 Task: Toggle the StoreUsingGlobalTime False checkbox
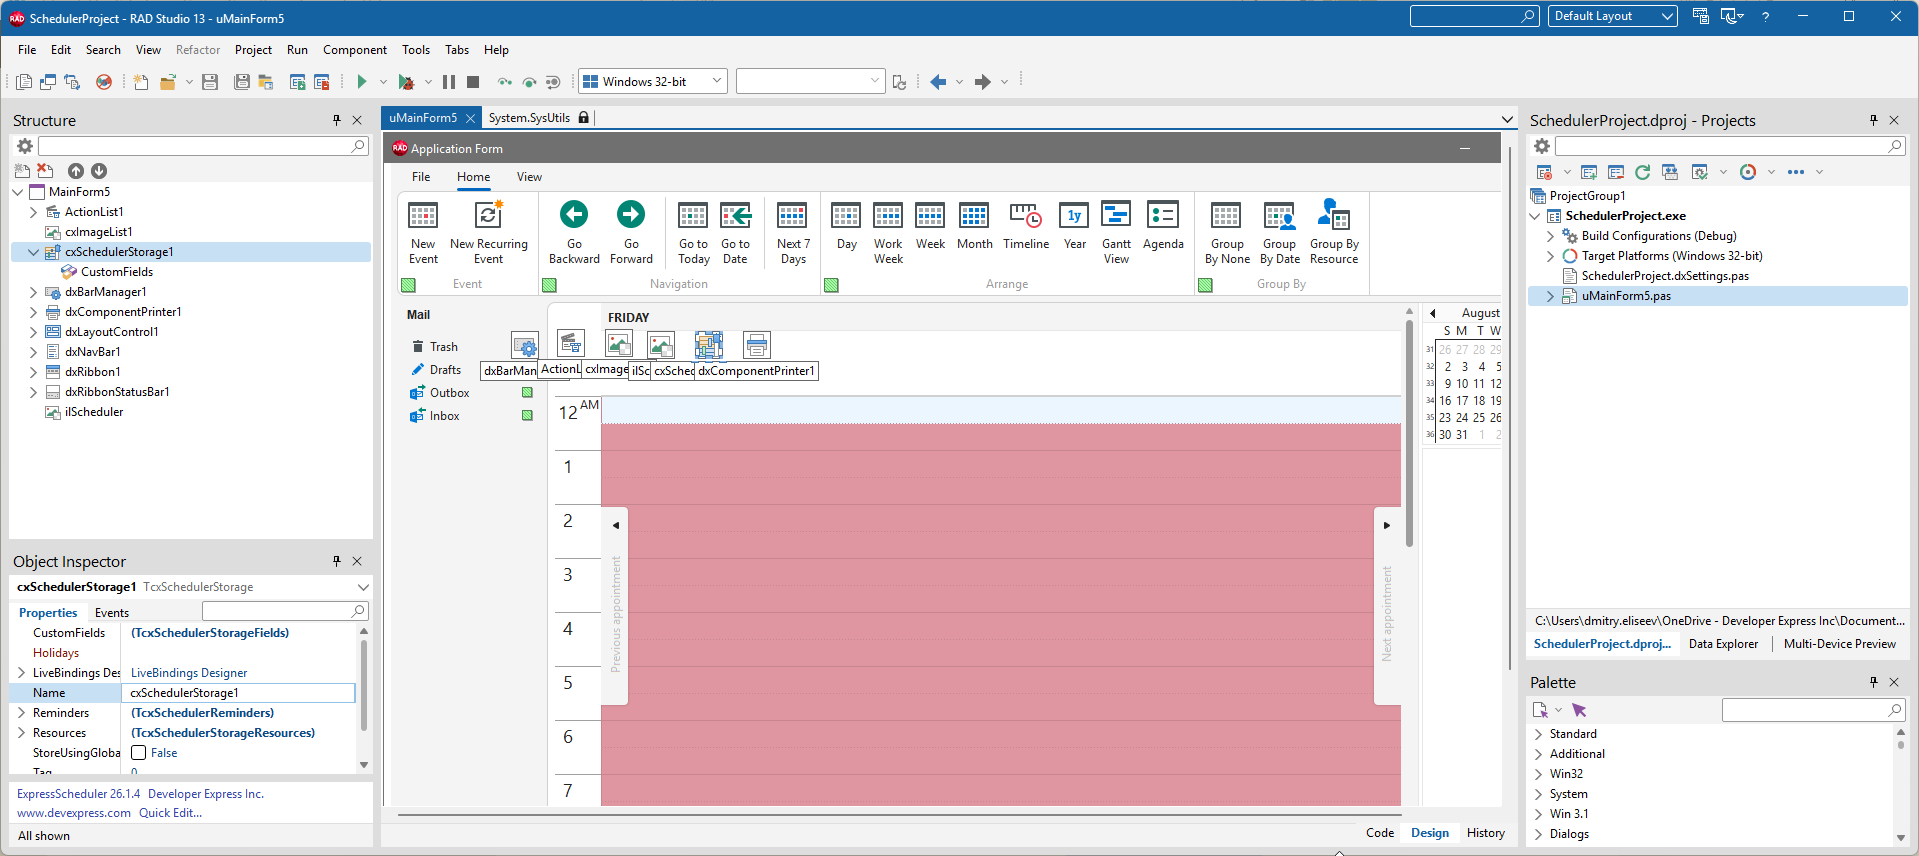click(x=139, y=753)
